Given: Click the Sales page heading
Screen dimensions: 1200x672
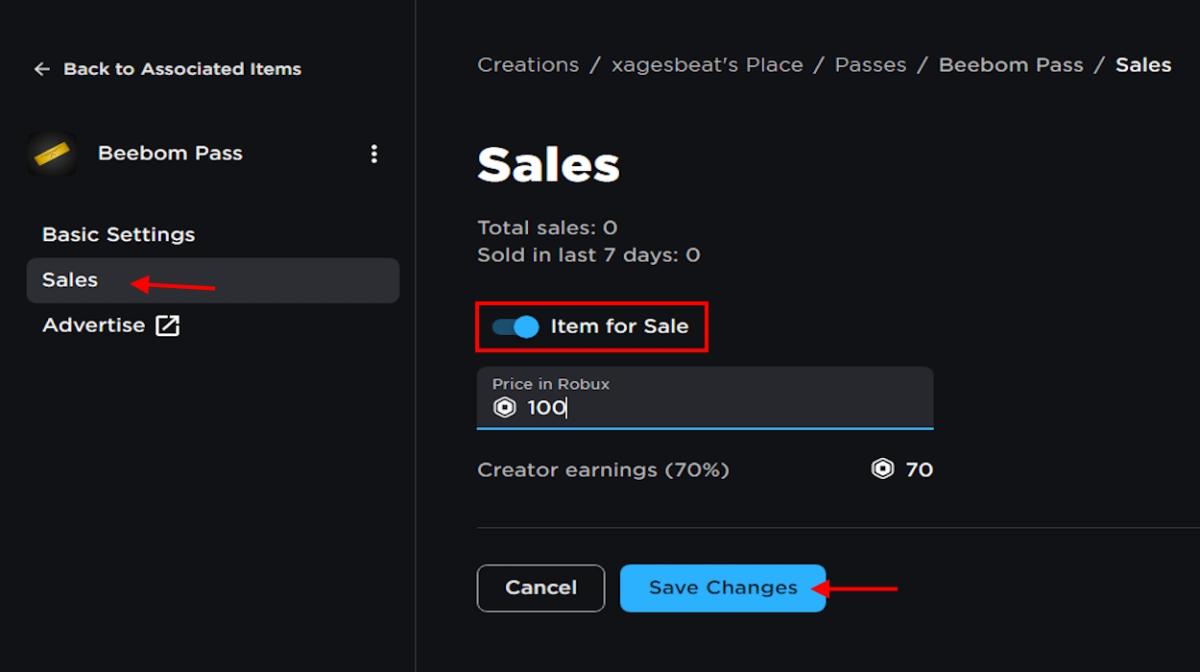Looking at the screenshot, I should pos(548,165).
